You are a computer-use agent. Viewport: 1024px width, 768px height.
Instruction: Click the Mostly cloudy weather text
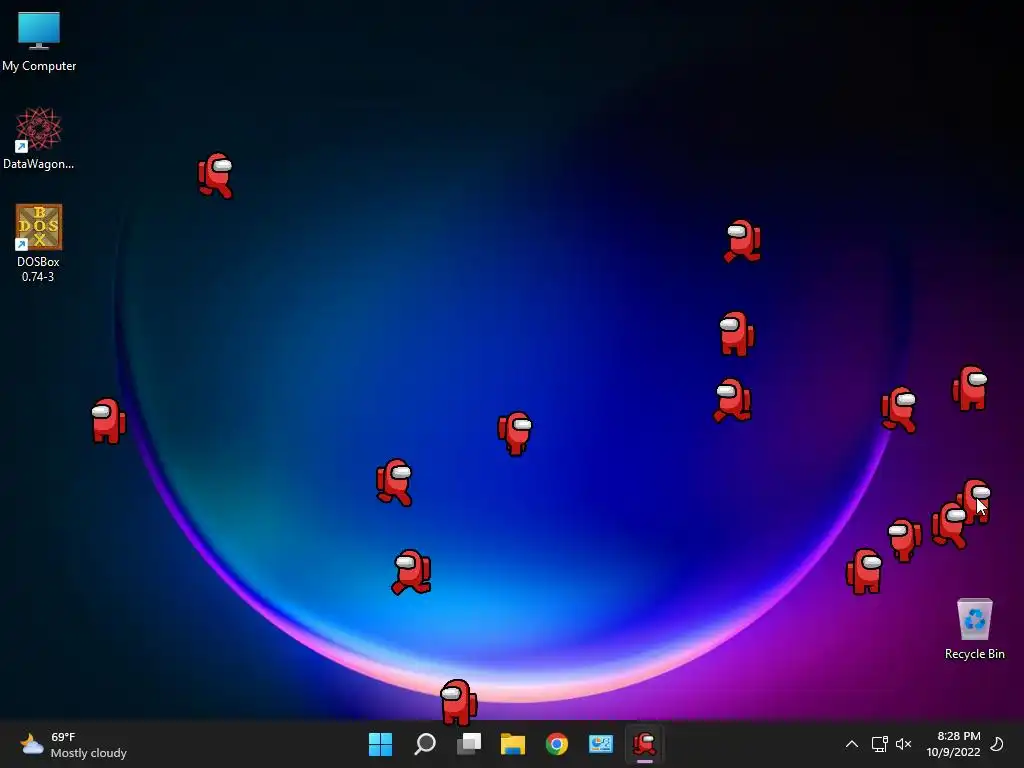coord(89,753)
